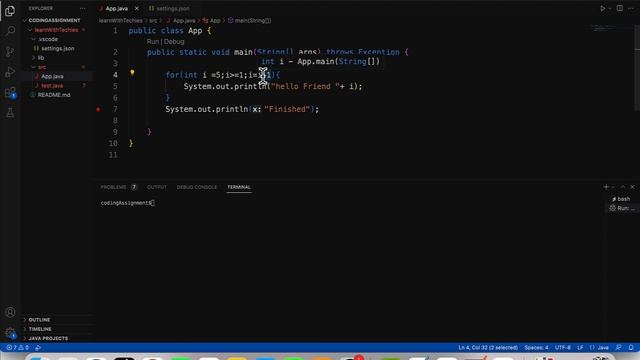Image resolution: width=640 pixels, height=360 pixels.
Task: Click the feedback icon in status bar
Action: [619, 348]
